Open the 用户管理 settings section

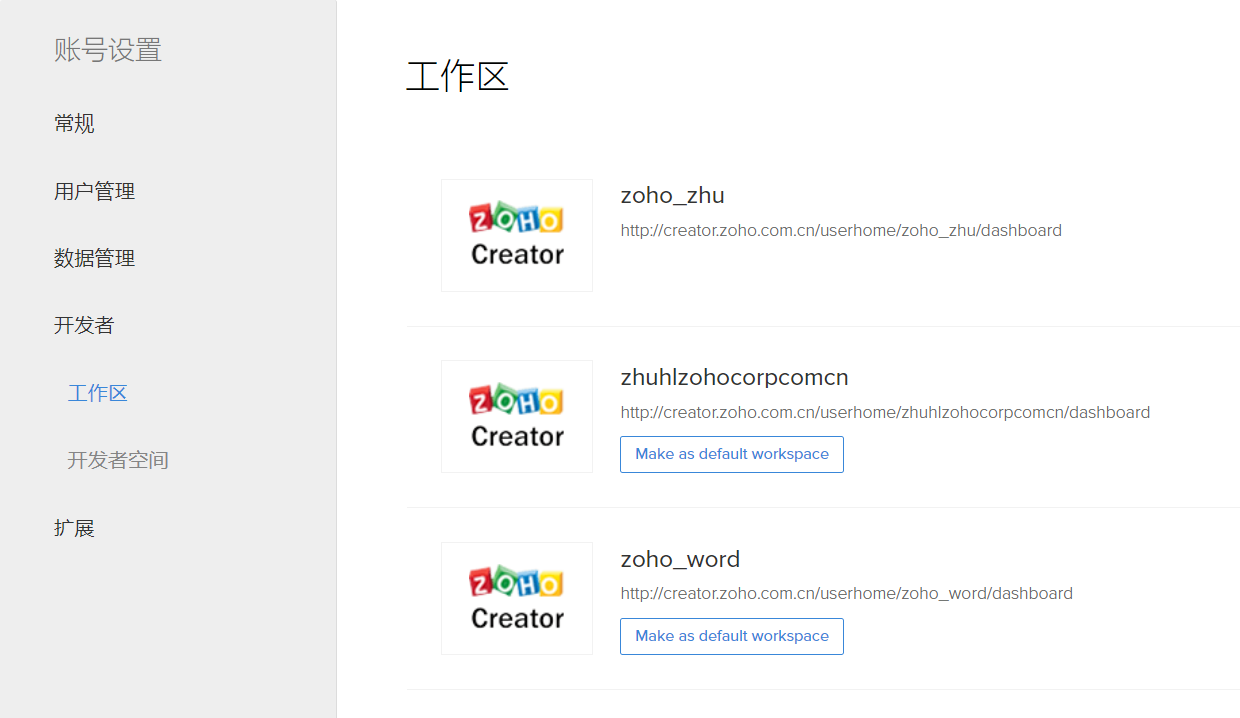pyautogui.click(x=94, y=191)
